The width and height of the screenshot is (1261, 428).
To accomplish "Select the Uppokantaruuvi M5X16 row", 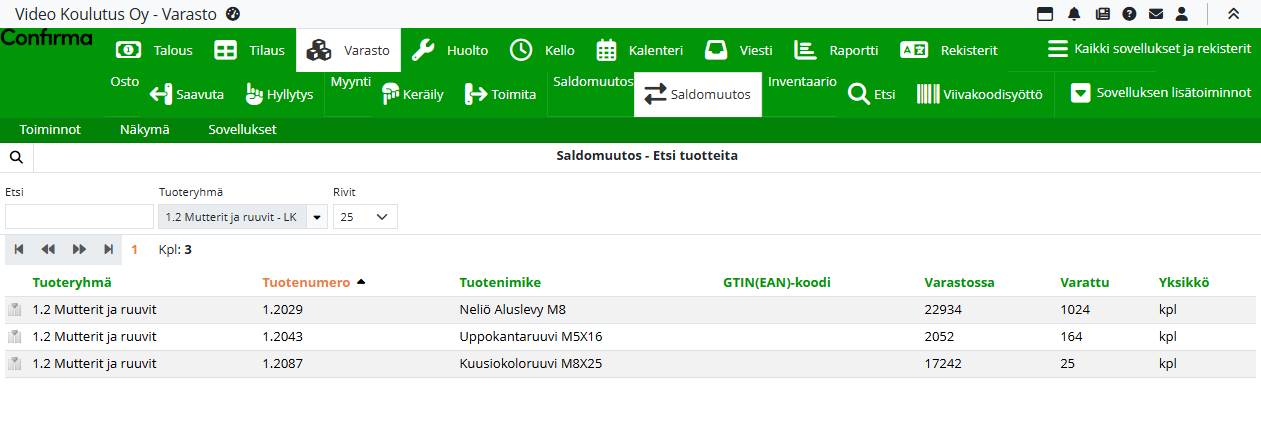I will 530,337.
